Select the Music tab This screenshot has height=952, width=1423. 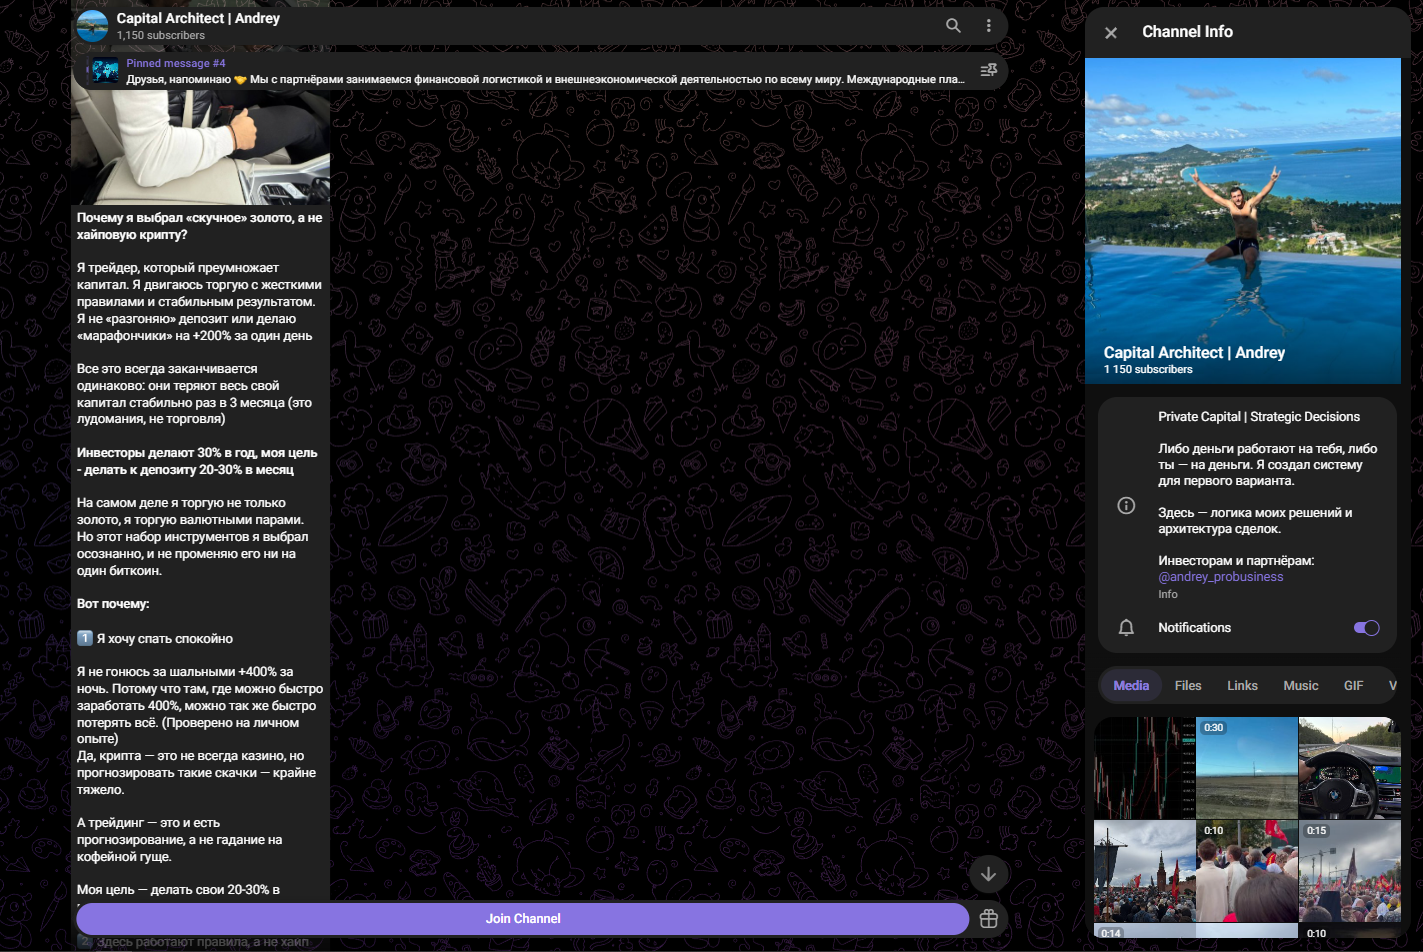coord(1300,686)
